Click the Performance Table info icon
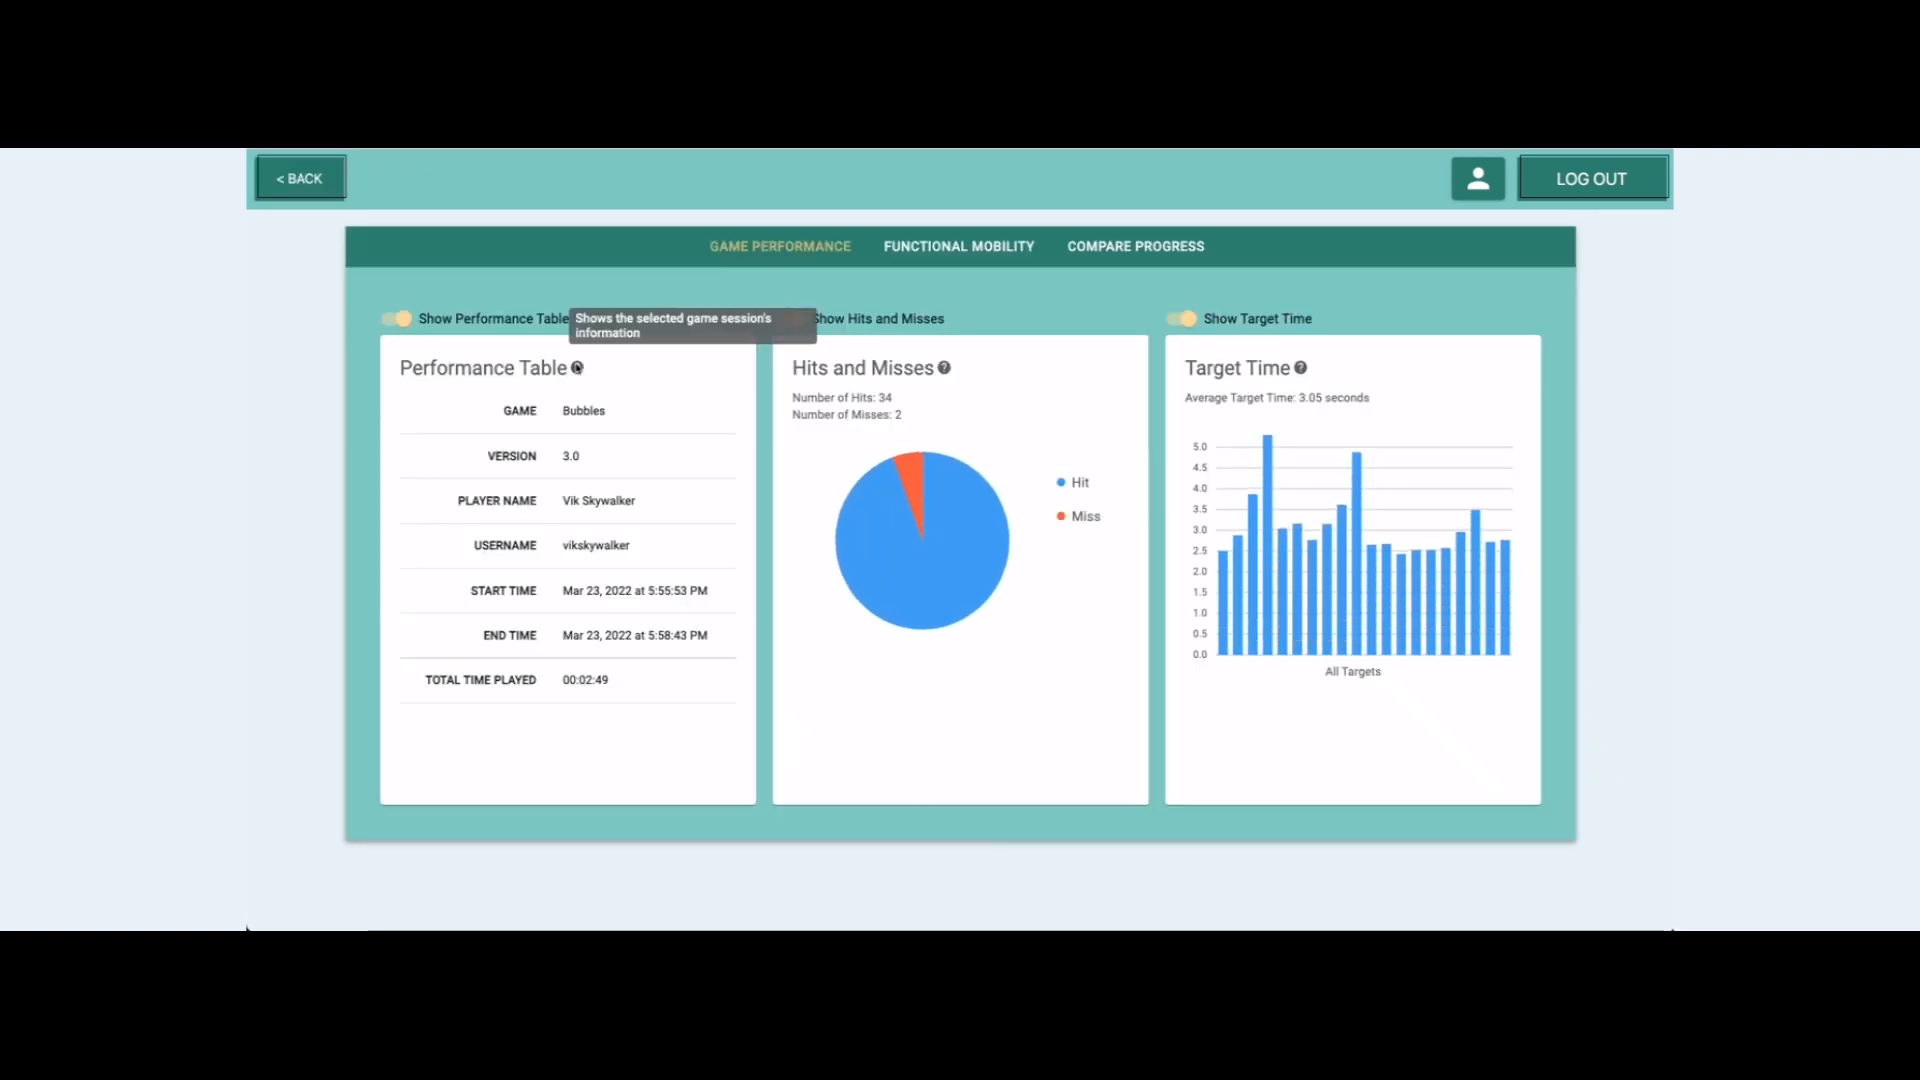This screenshot has height=1080, width=1920. (578, 368)
